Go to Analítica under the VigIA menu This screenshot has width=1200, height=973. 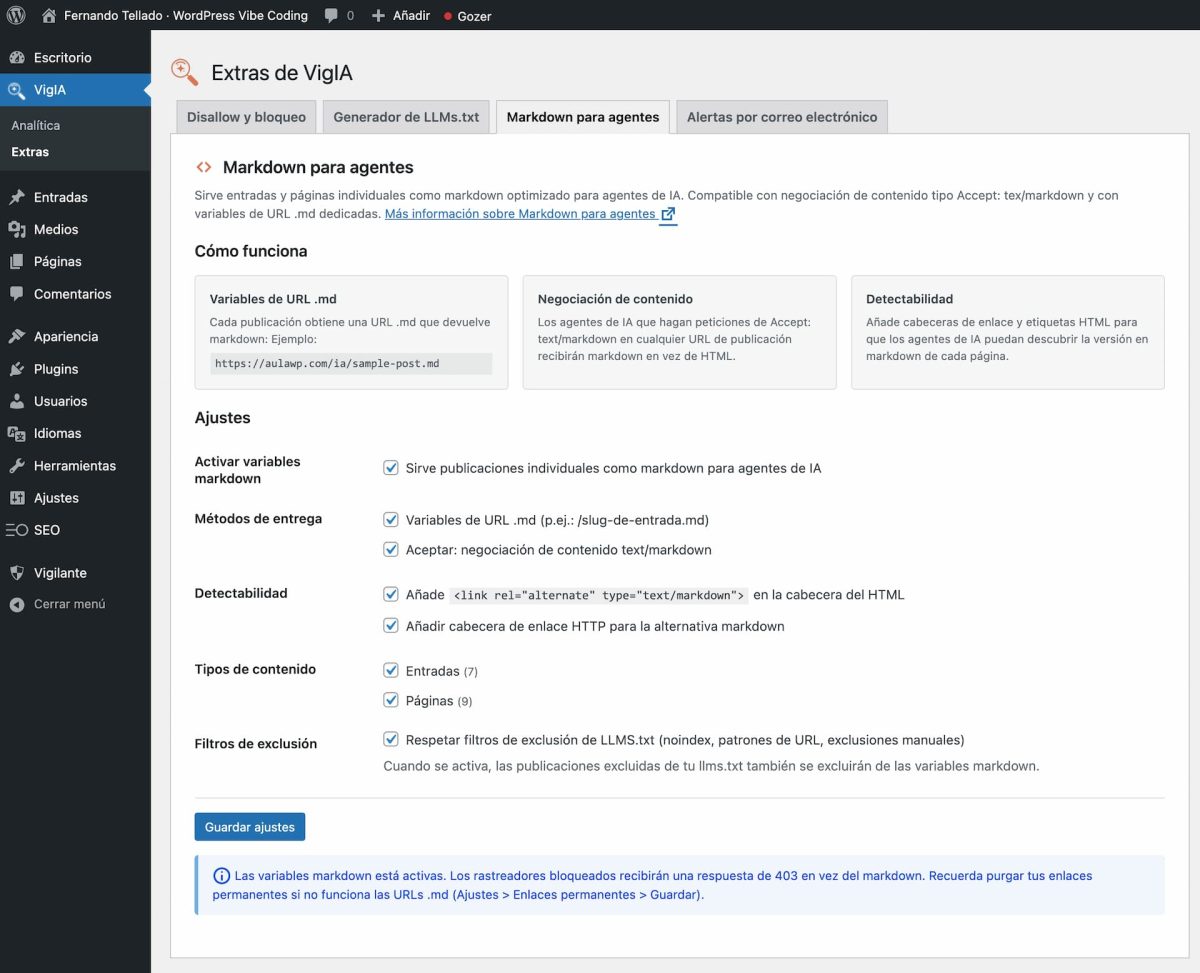coord(35,125)
